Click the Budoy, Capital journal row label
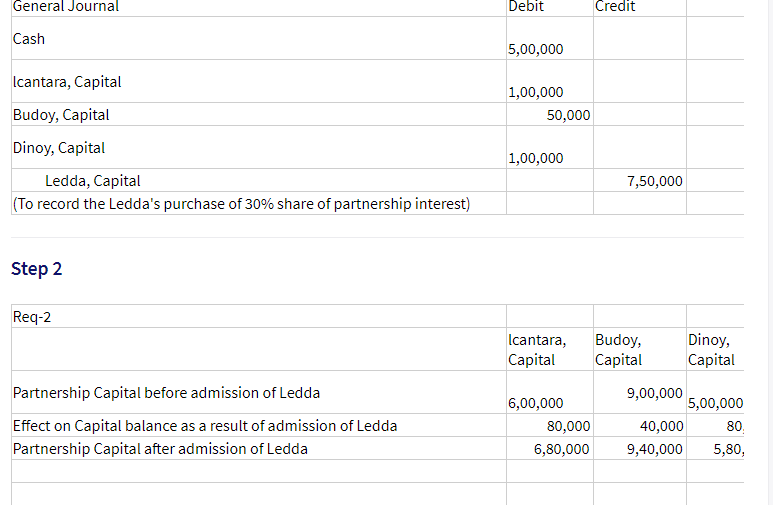Image resolution: width=773 pixels, height=505 pixels. [61, 115]
